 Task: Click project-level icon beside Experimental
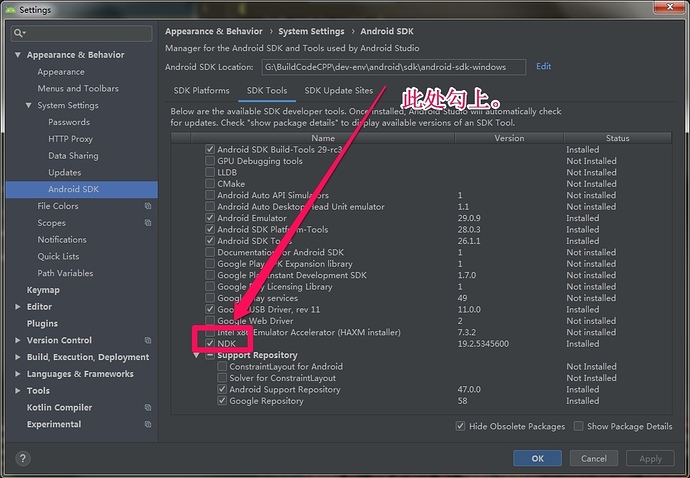click(x=148, y=424)
